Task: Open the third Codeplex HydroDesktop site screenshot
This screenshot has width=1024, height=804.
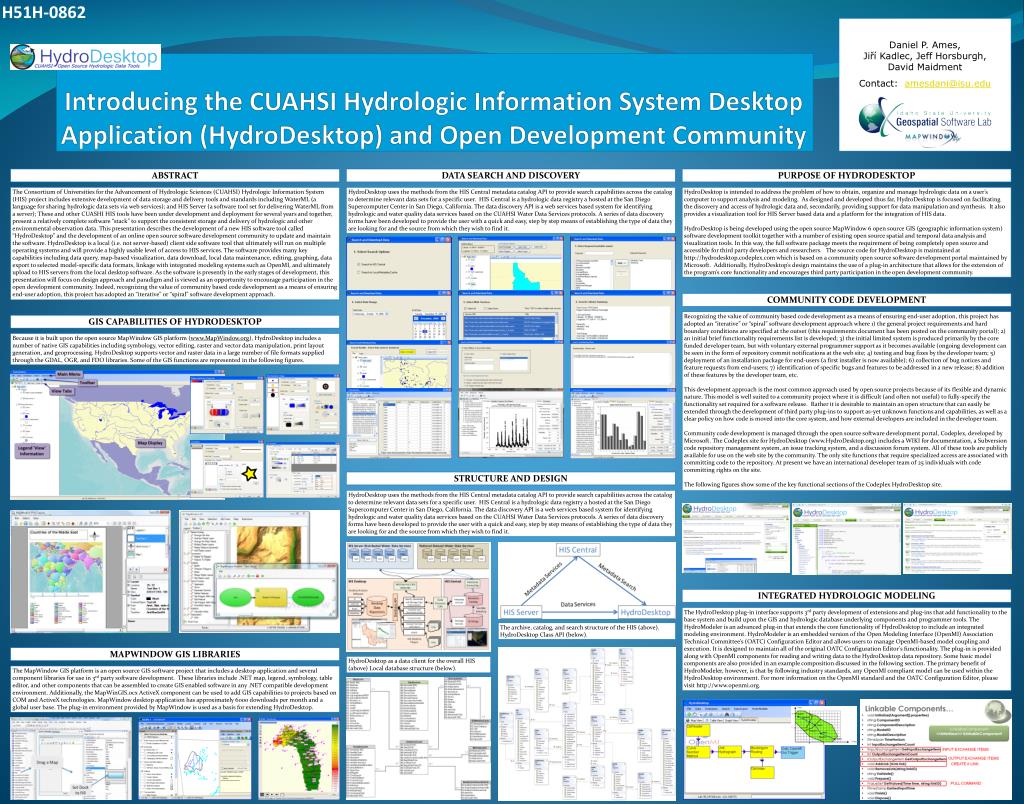Action: (957, 539)
